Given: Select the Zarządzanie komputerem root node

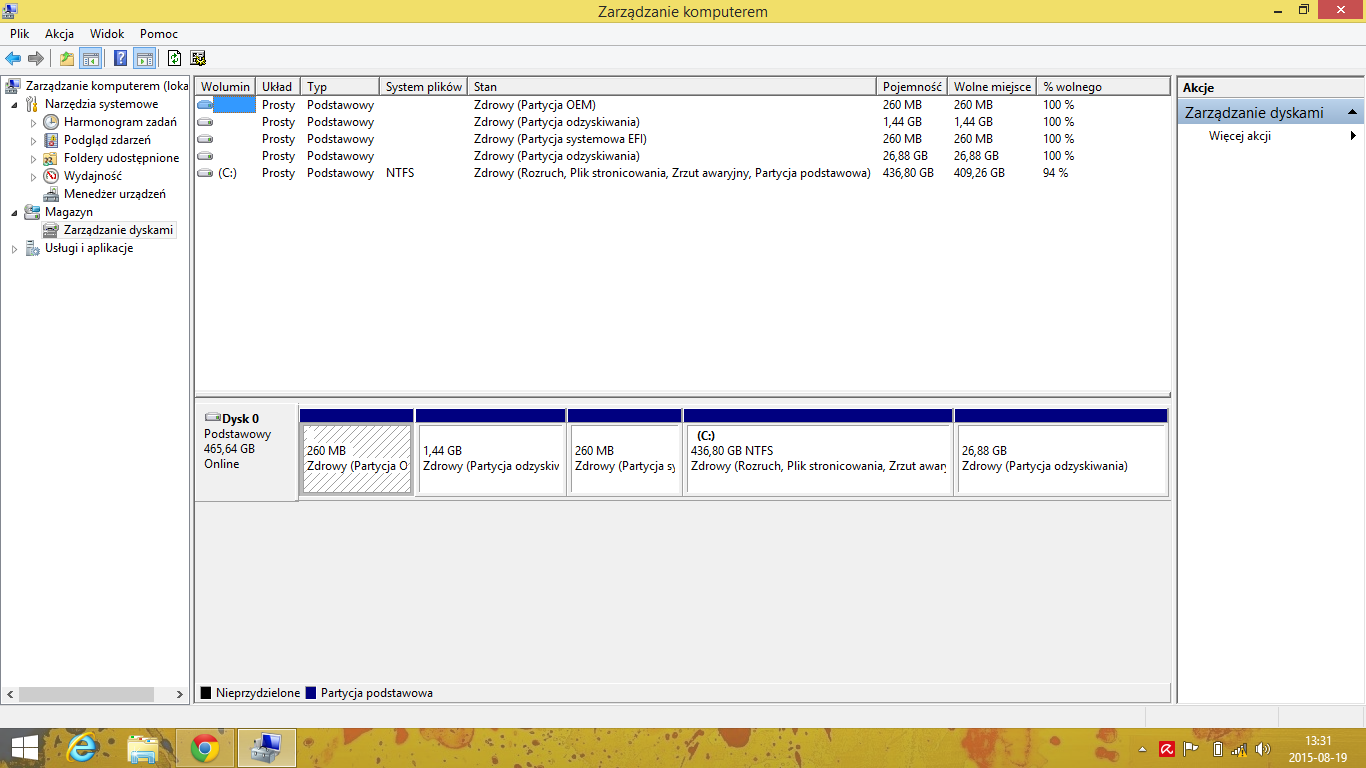Looking at the screenshot, I should 107,86.
